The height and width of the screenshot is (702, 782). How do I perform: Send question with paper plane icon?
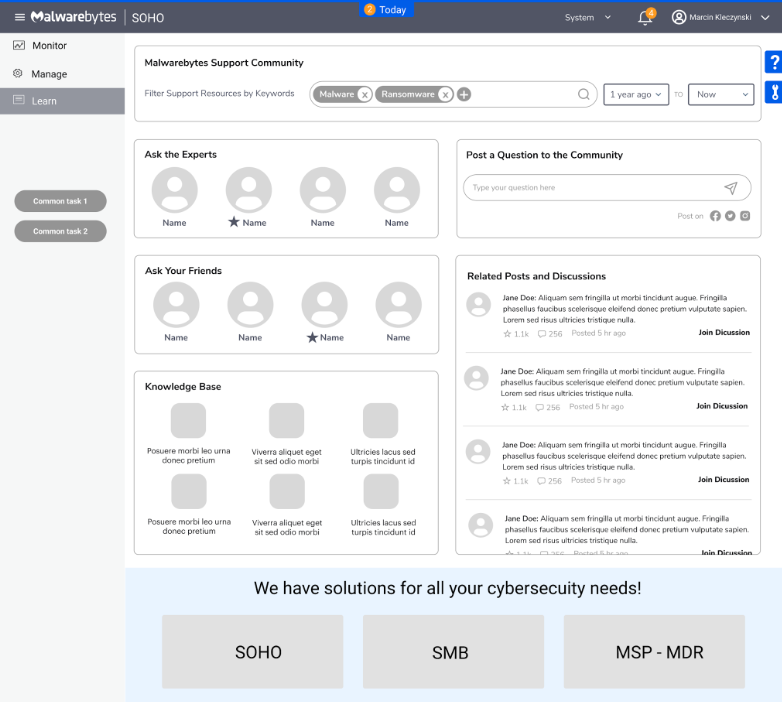(731, 188)
